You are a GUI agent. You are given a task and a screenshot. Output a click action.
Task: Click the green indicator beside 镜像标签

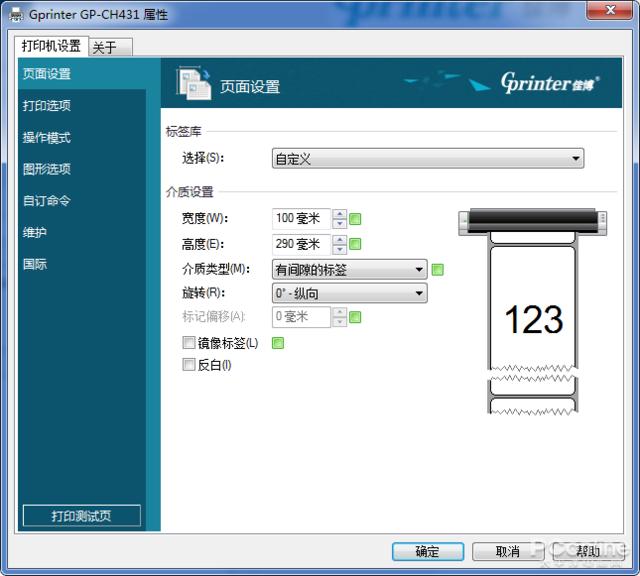tap(278, 343)
